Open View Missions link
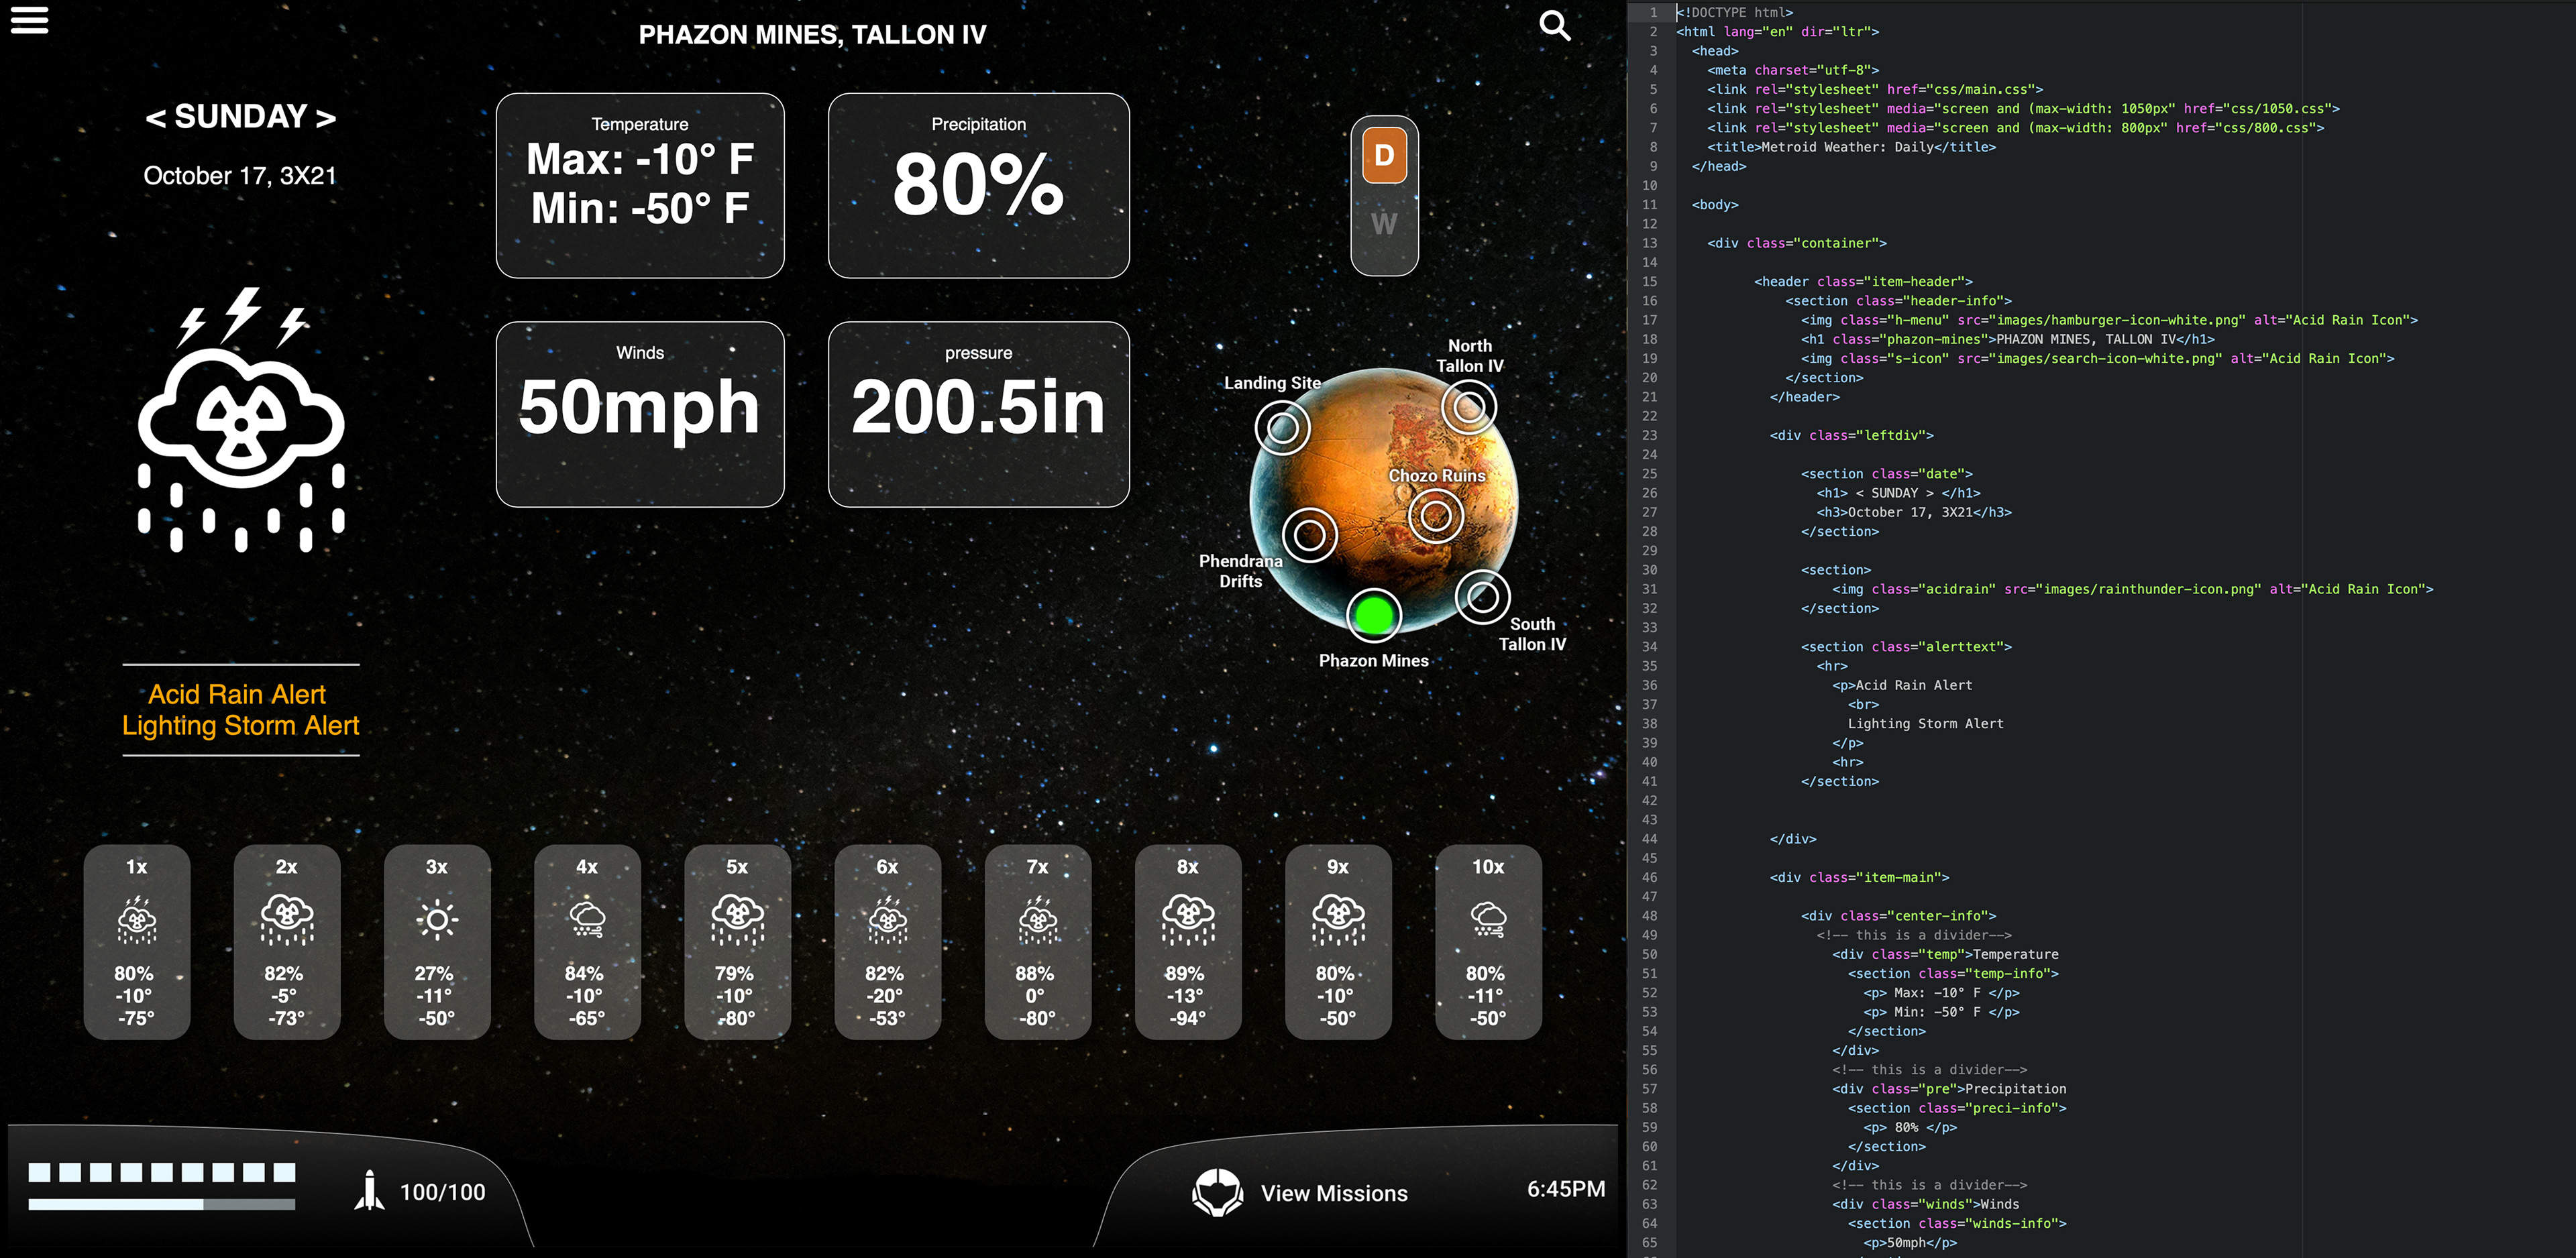Image resolution: width=2576 pixels, height=1258 pixels. point(1334,1193)
